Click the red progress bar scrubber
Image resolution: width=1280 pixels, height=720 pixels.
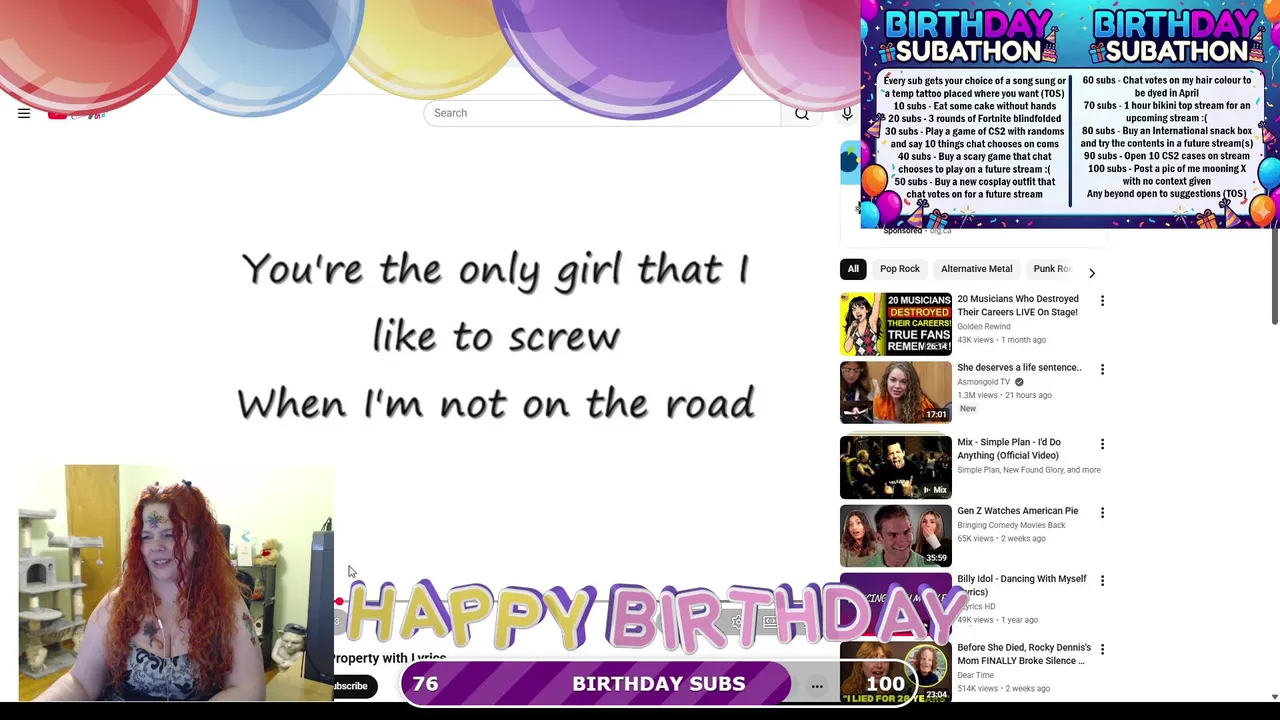339,601
